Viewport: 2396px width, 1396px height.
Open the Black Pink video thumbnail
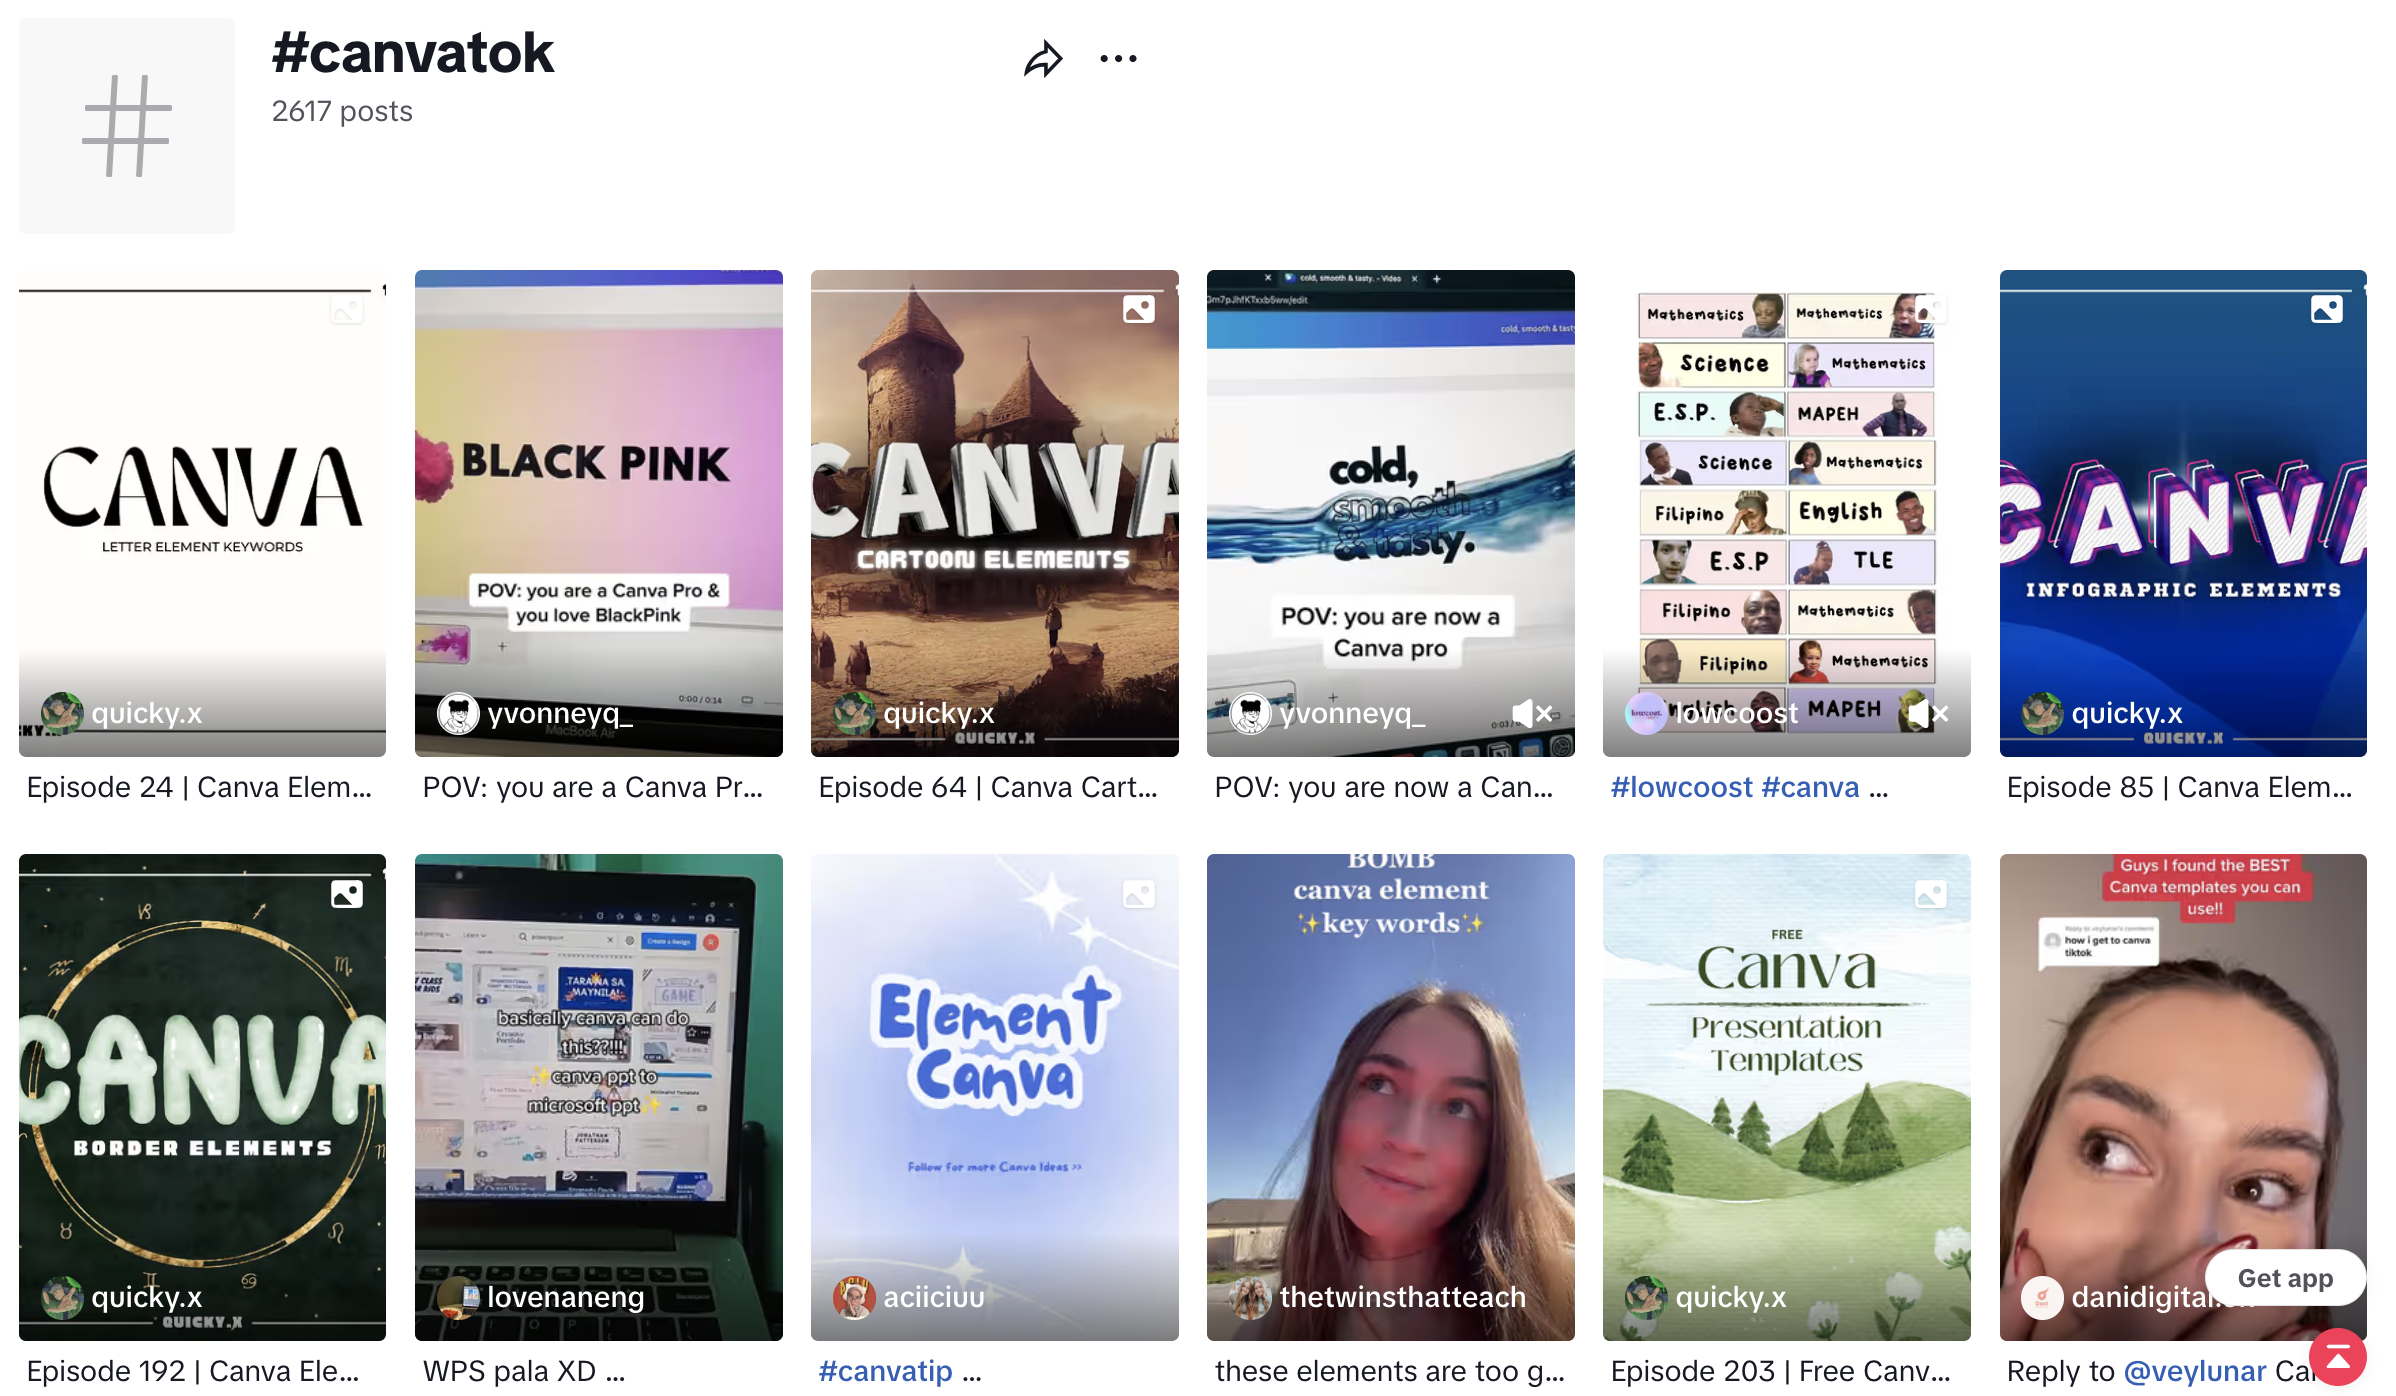598,513
